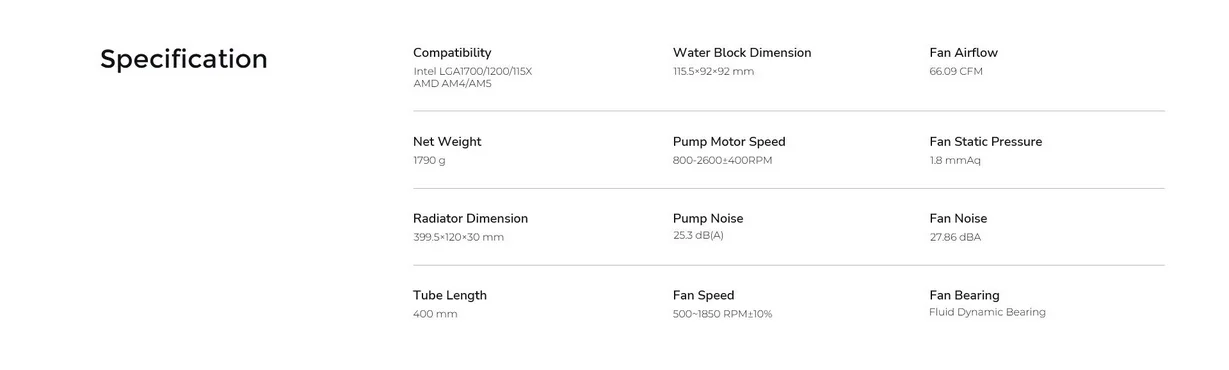This screenshot has width=1229, height=370.
Task: Click the Specification heading
Action: click(x=184, y=59)
